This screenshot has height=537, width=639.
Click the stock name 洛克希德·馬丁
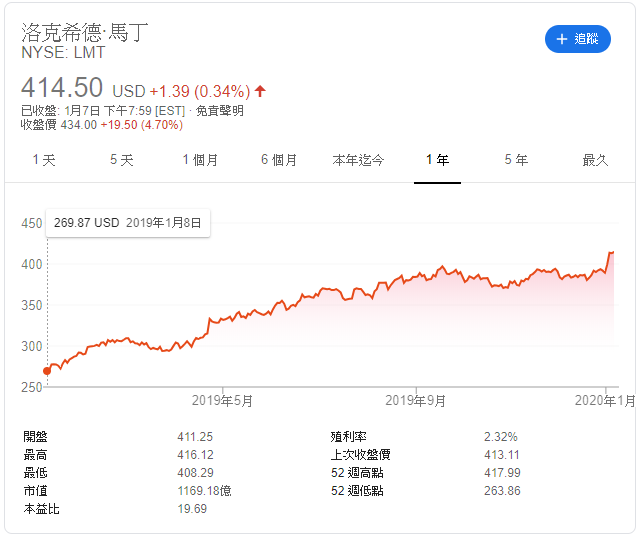(x=84, y=32)
